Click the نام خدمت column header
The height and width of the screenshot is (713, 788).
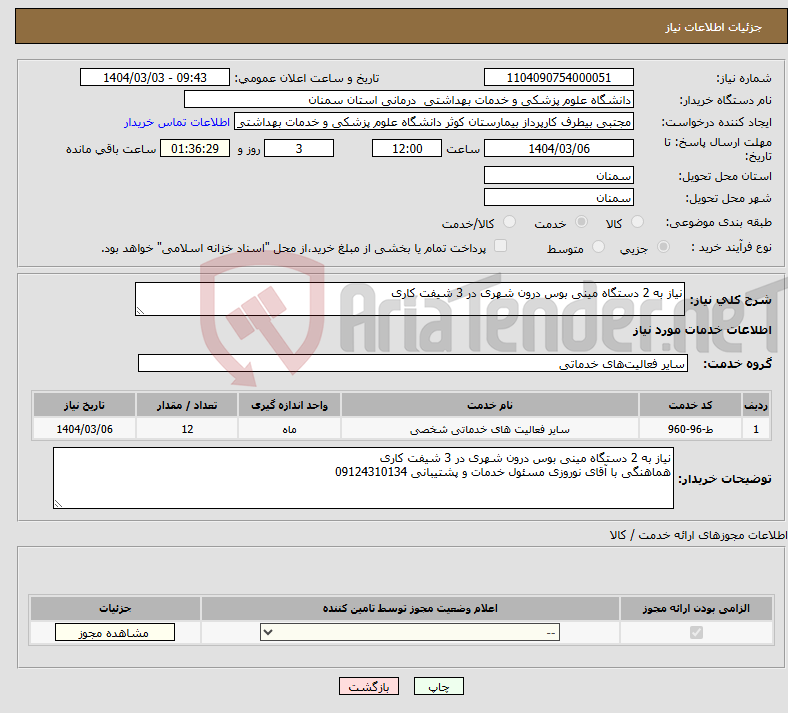tap(489, 405)
